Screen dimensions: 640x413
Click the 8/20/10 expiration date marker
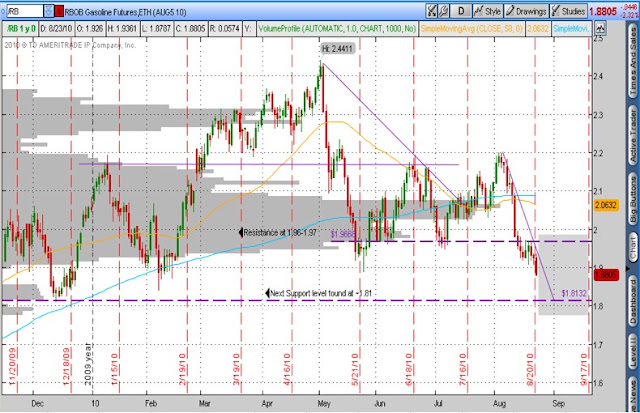coord(530,369)
